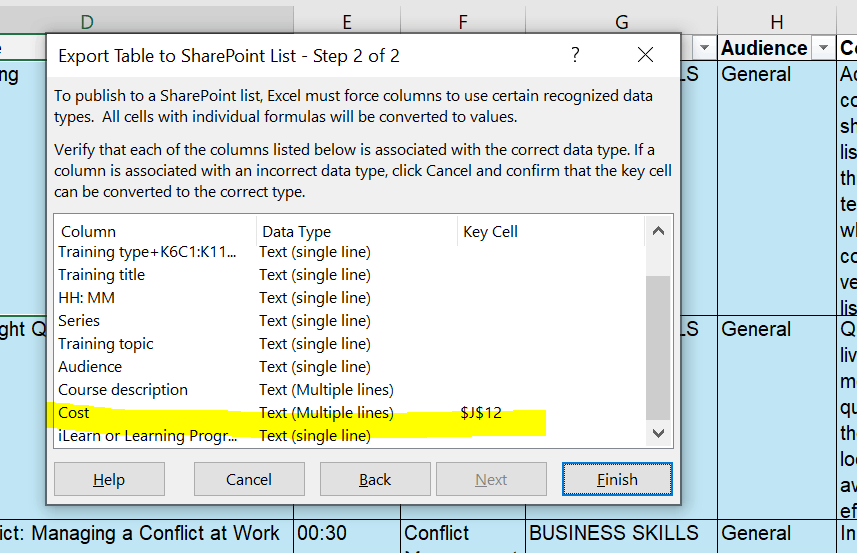
Task: Click the dialog title 'Export Table to SharePoint List'
Action: 229,56
